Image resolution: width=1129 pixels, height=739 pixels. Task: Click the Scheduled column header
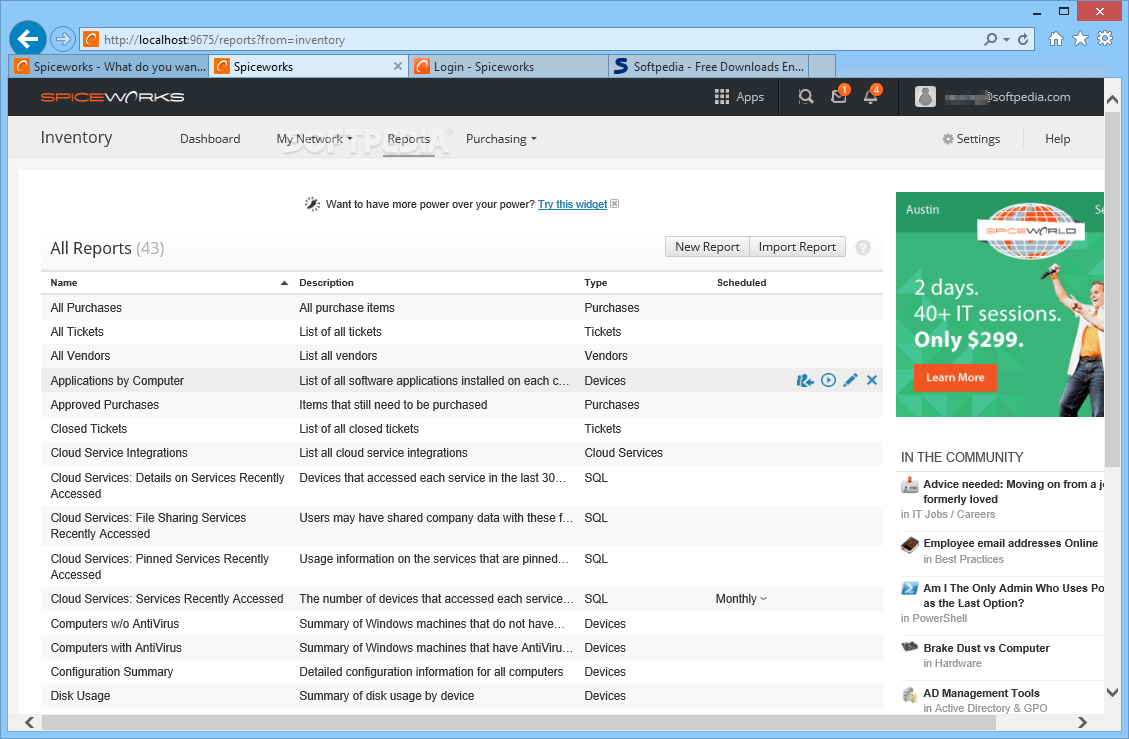click(741, 282)
